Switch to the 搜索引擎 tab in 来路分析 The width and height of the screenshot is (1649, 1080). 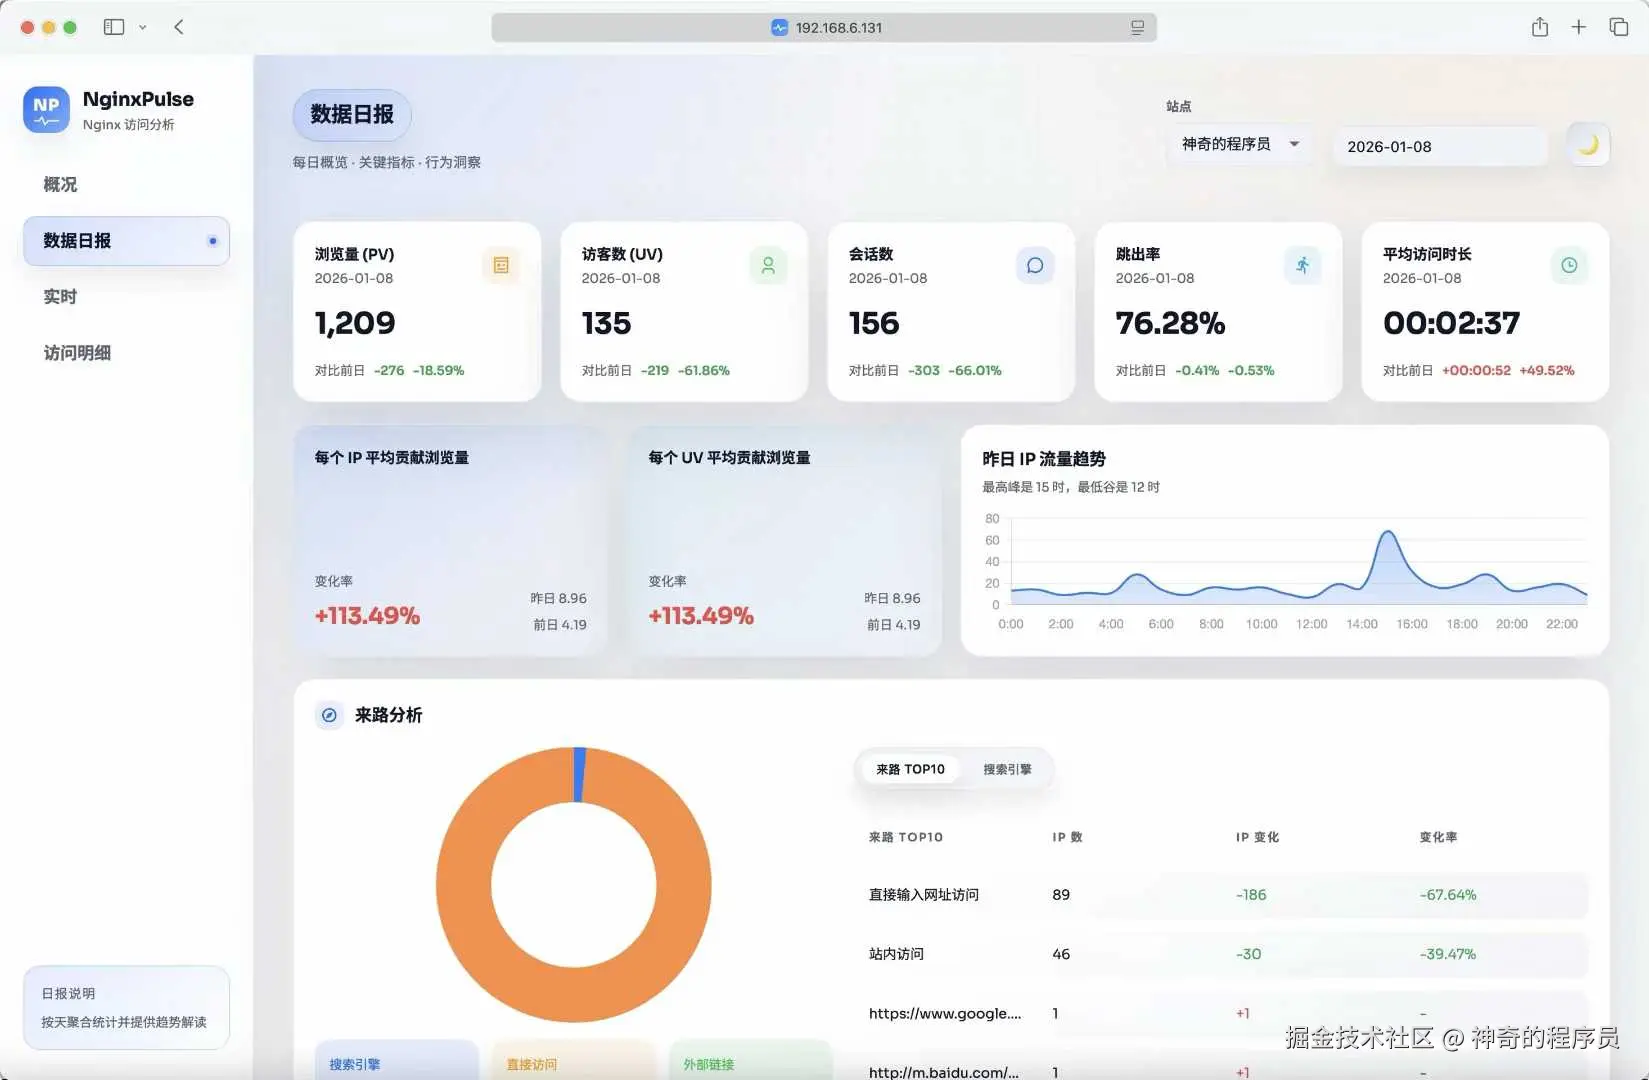click(1008, 769)
